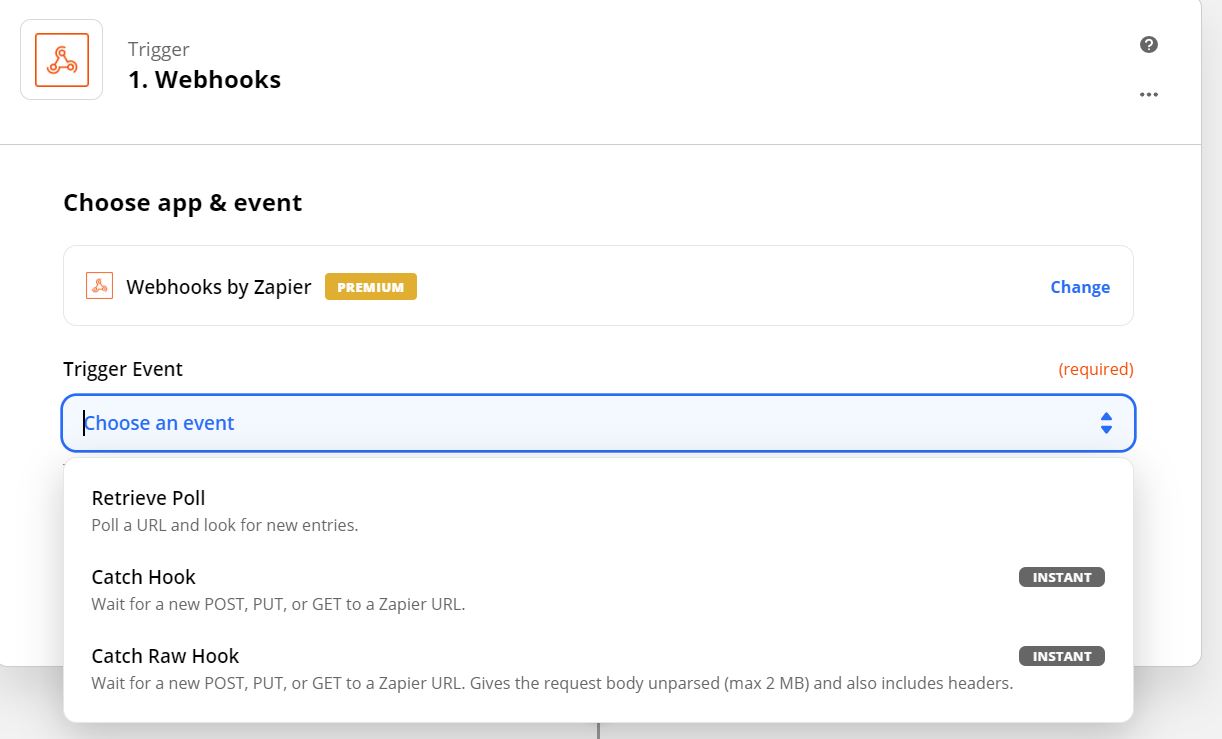This screenshot has width=1222, height=739.
Task: Click the '1. Webhooks' step title
Action: pyautogui.click(x=204, y=80)
